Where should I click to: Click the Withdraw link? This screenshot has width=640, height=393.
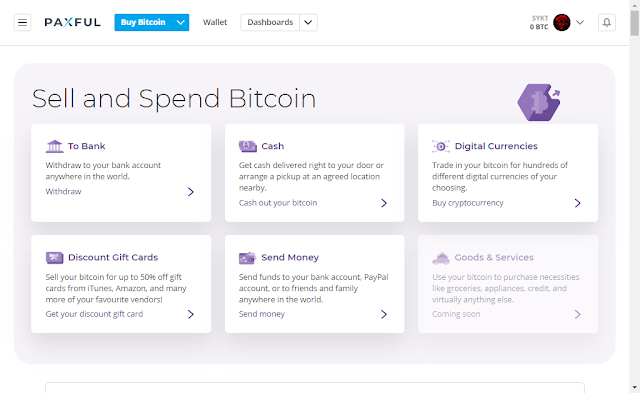tap(63, 191)
